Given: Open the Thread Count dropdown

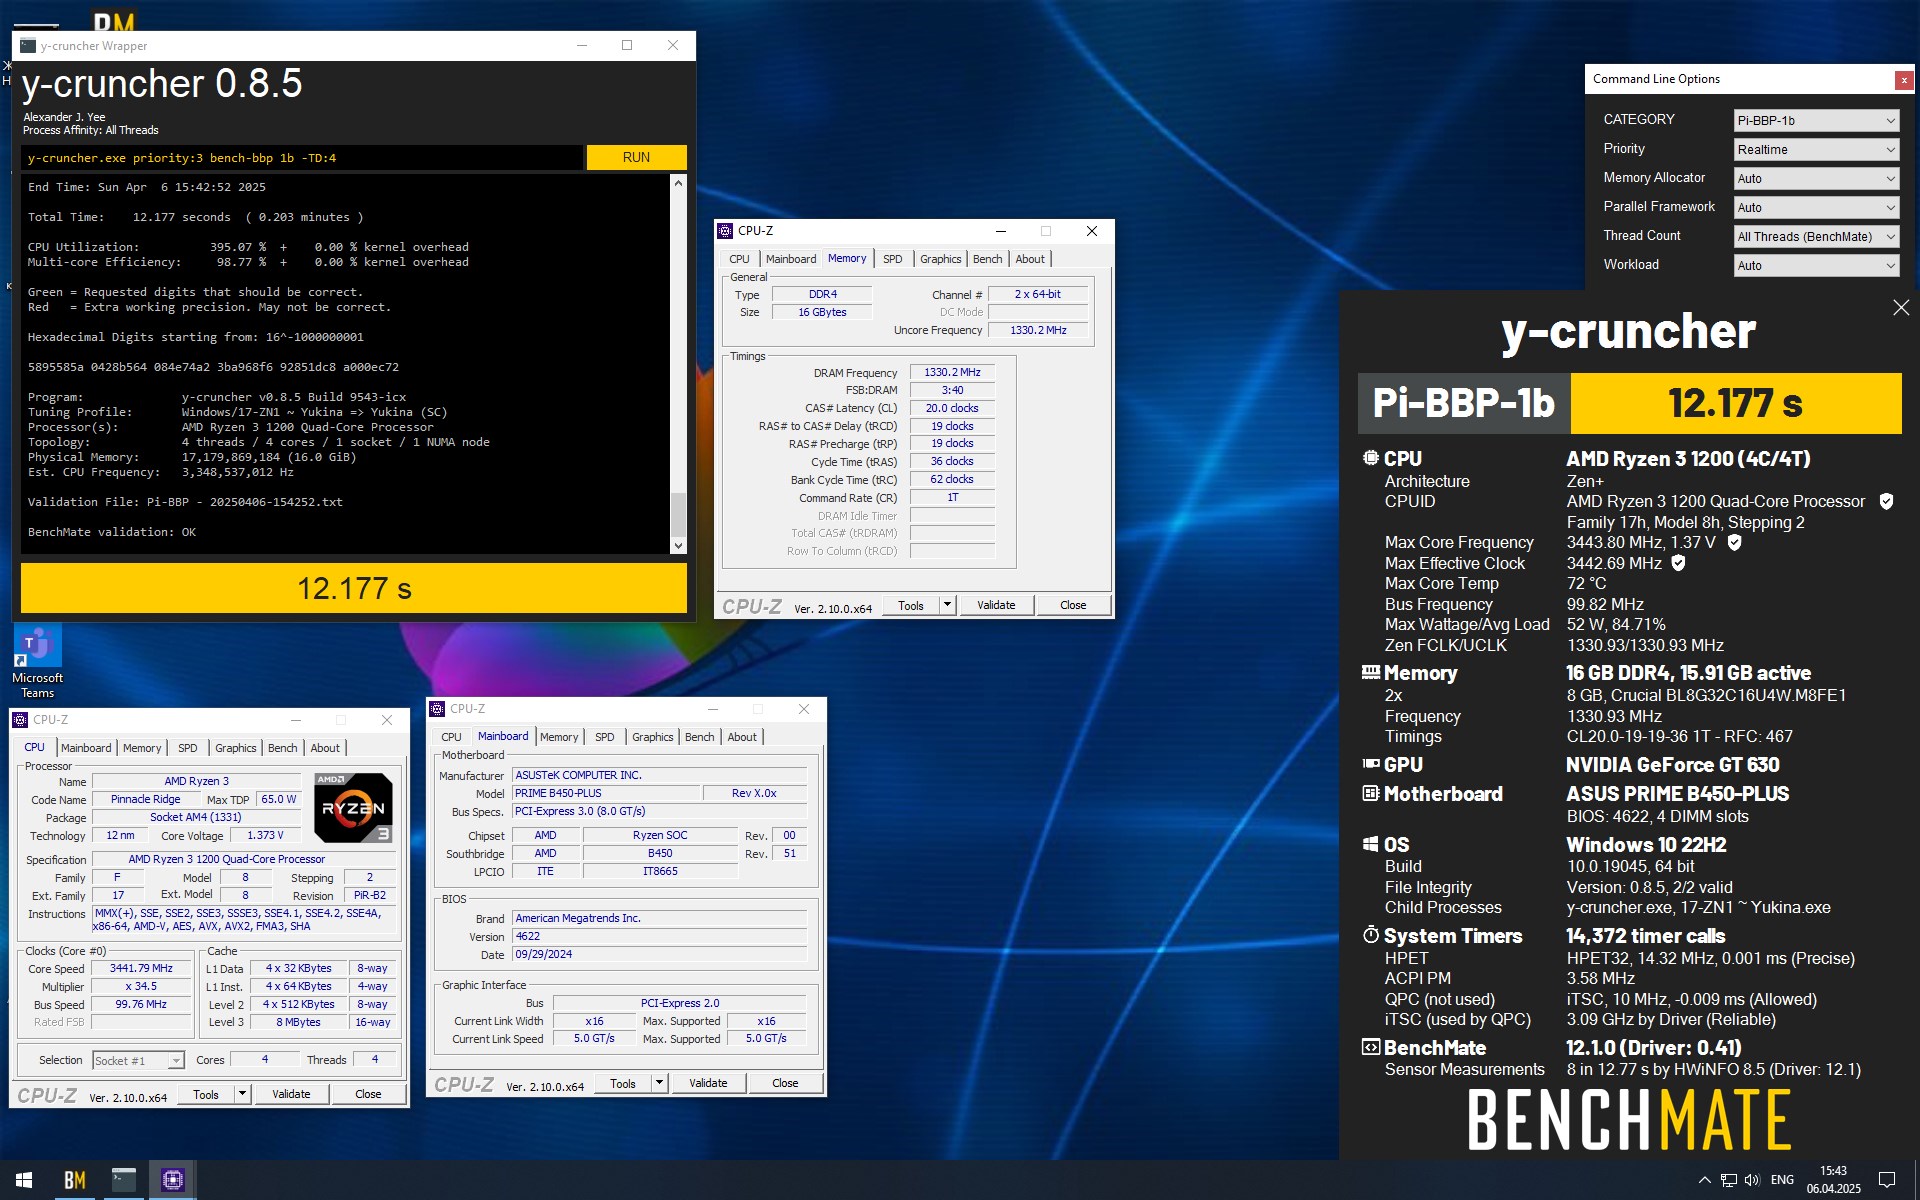Looking at the screenshot, I should point(1816,236).
